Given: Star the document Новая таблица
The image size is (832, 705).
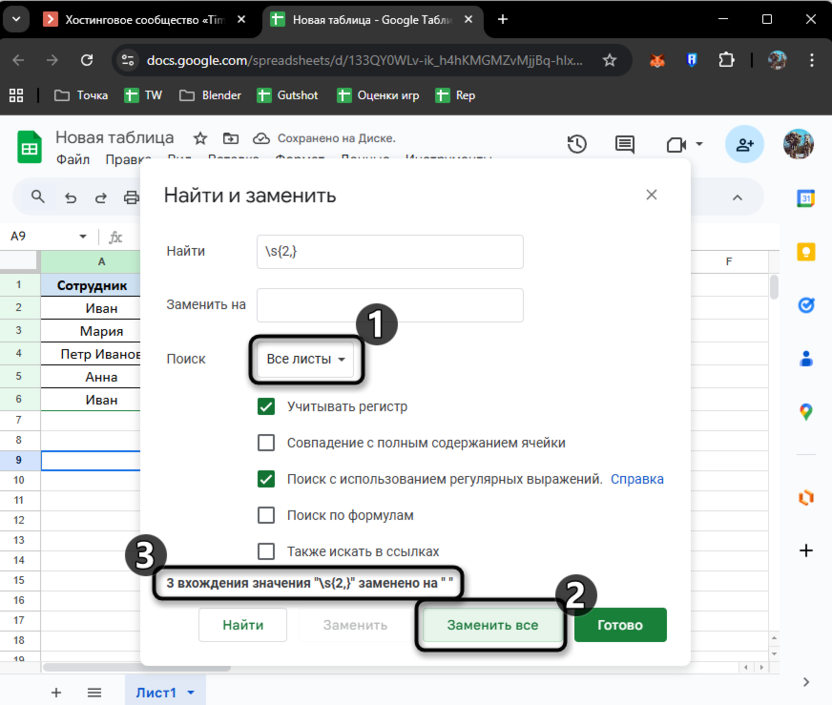Looking at the screenshot, I should click(x=200, y=138).
